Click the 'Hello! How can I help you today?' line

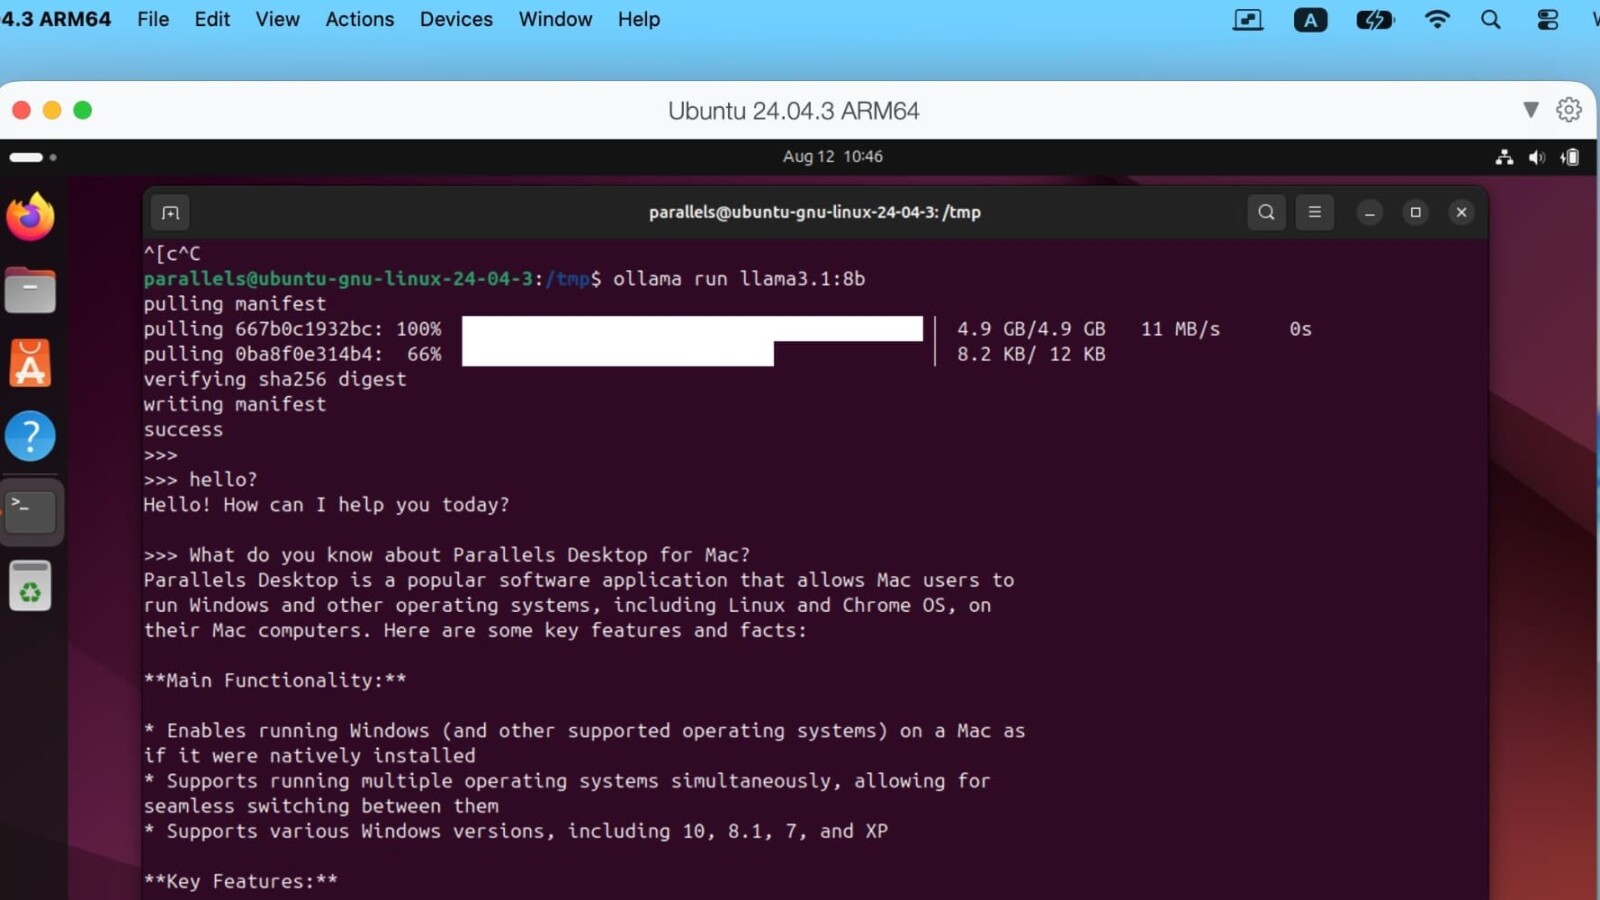(326, 505)
